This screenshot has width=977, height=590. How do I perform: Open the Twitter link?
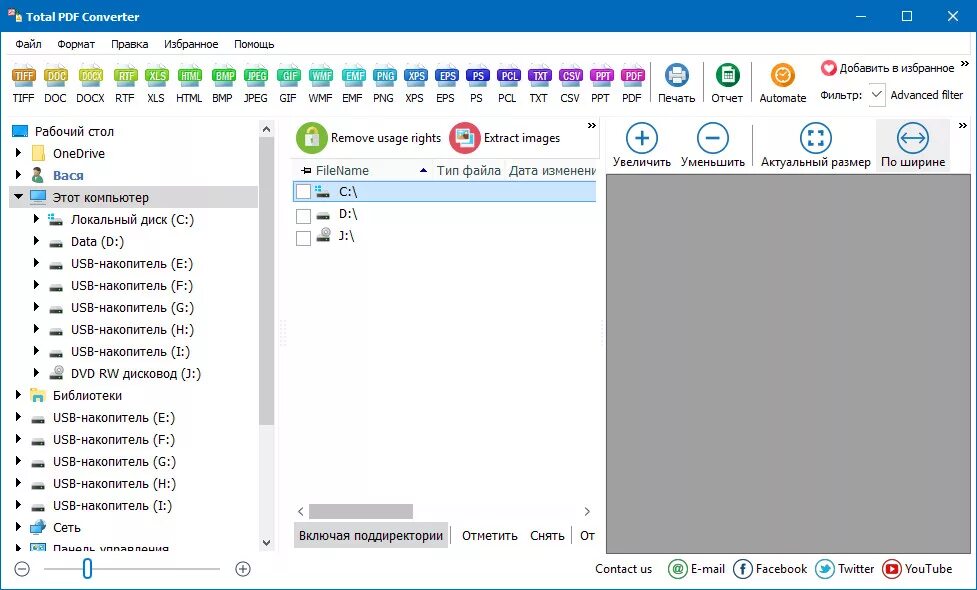click(845, 568)
